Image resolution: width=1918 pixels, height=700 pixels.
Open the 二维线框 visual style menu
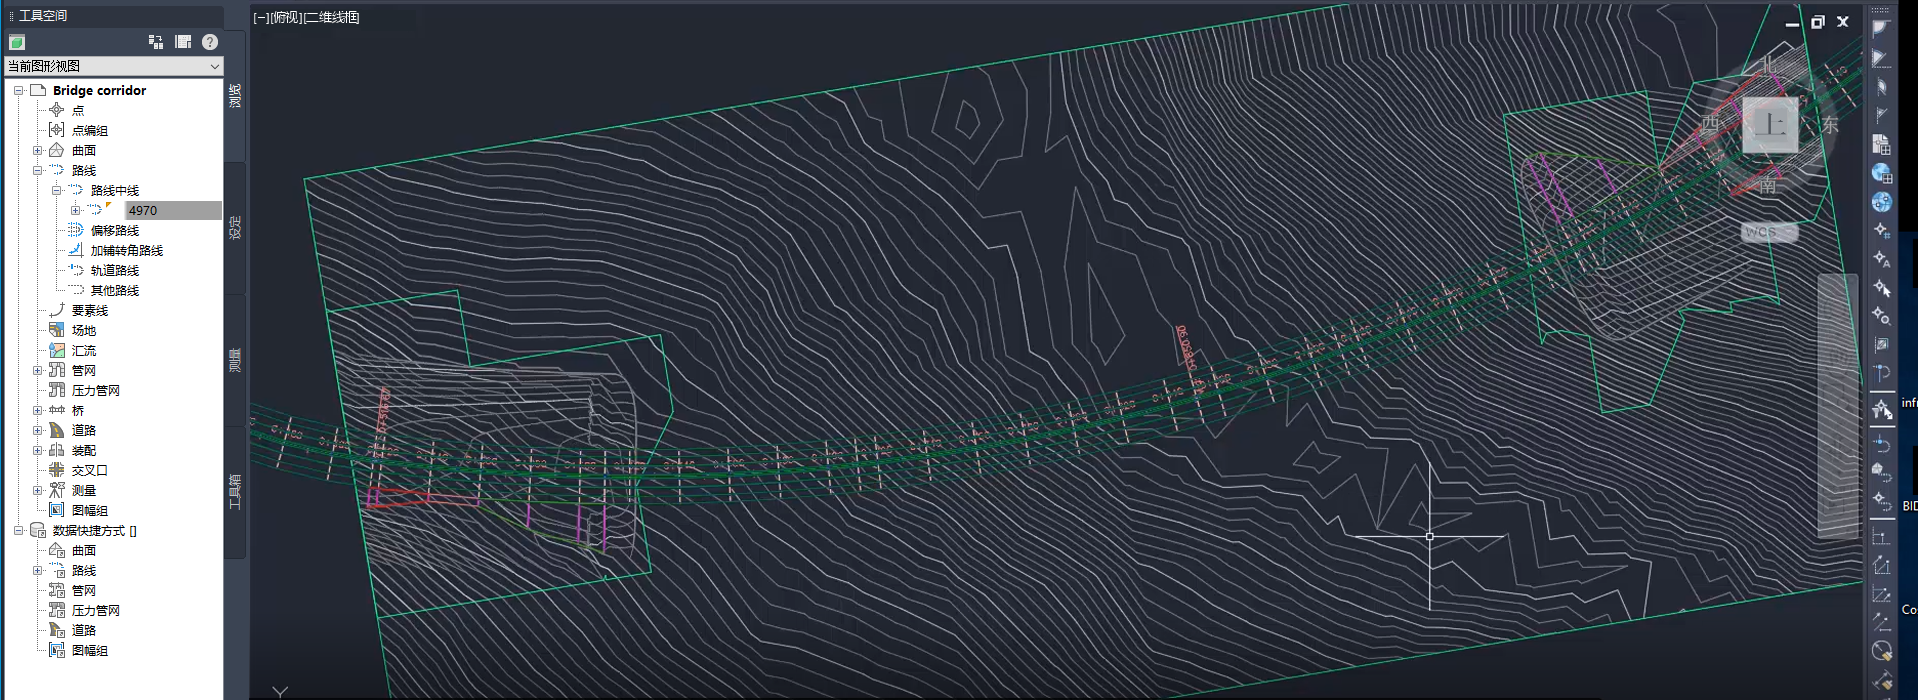pyautogui.click(x=332, y=17)
